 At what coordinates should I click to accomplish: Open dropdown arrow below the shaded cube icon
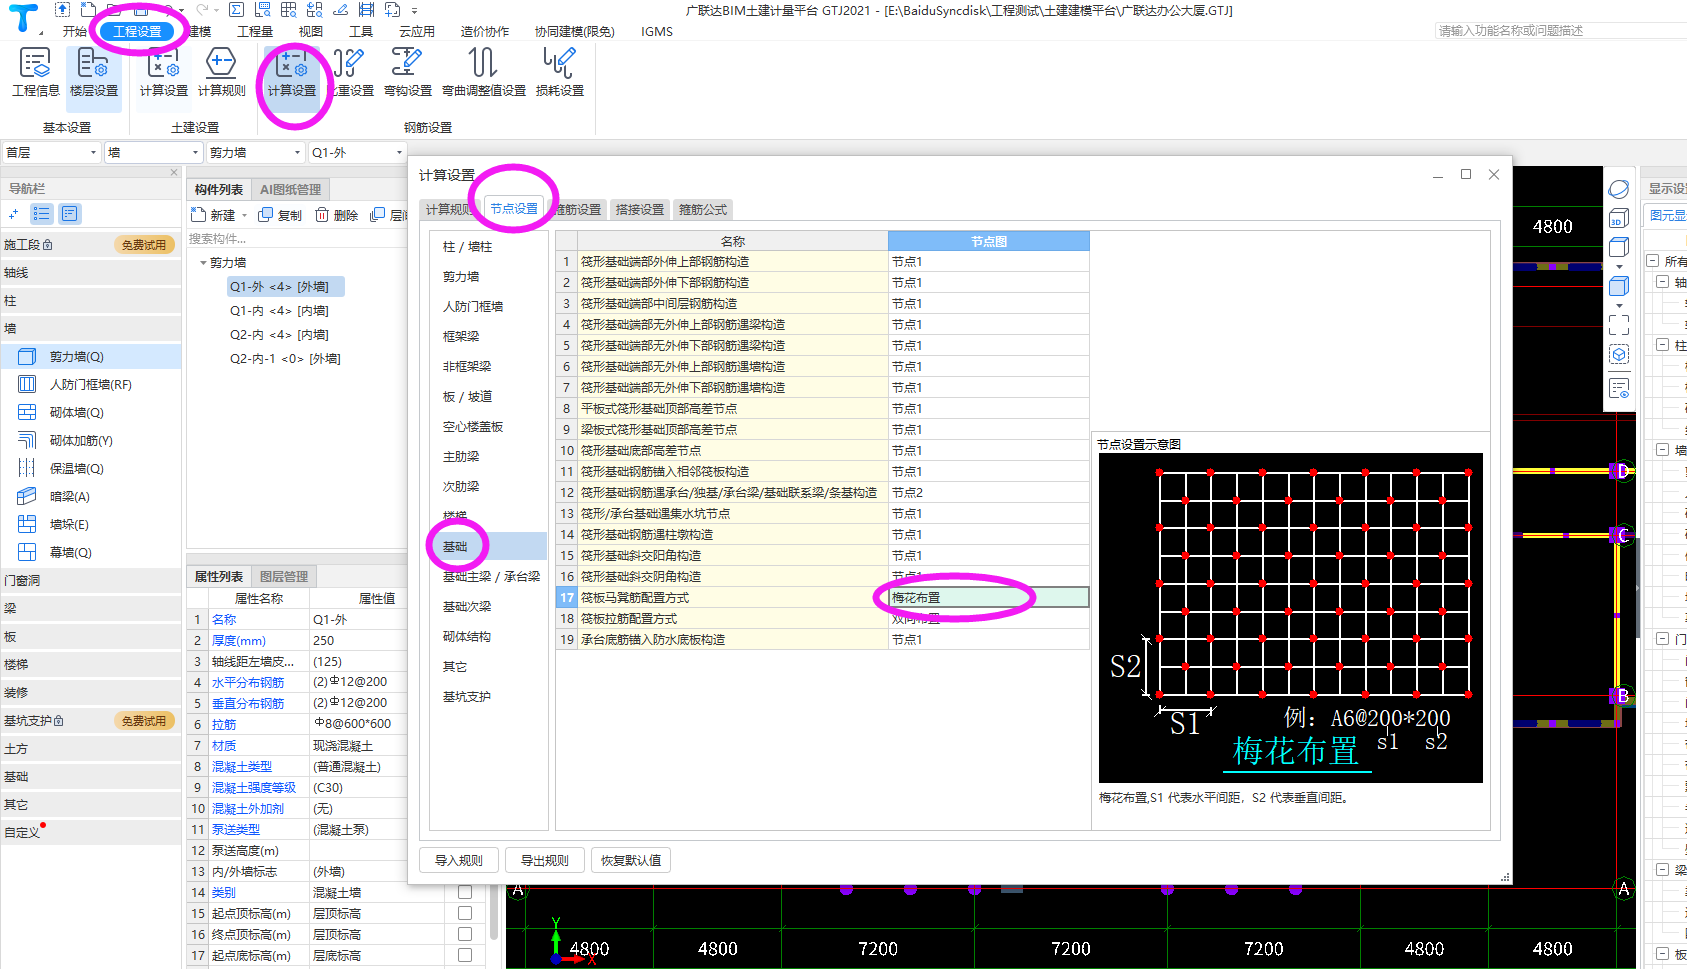coord(1619,306)
